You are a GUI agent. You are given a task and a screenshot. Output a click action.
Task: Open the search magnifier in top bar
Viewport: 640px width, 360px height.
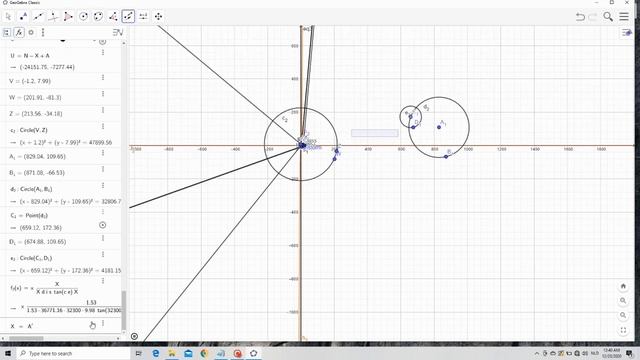pos(608,17)
